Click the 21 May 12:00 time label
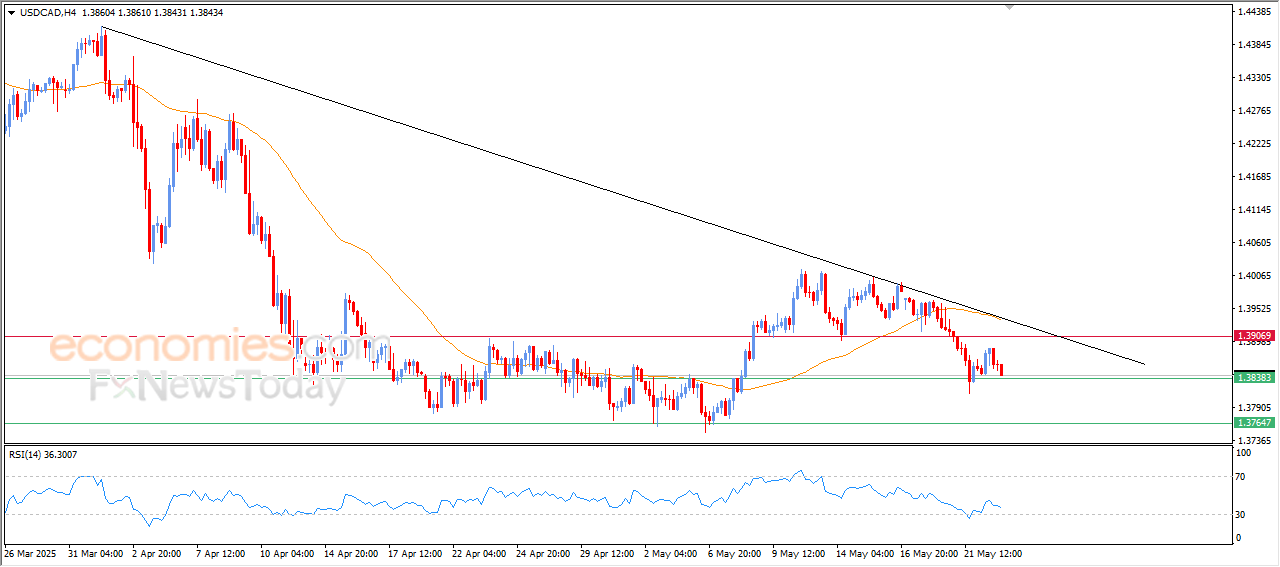Image resolution: width=1280 pixels, height=567 pixels. (993, 553)
